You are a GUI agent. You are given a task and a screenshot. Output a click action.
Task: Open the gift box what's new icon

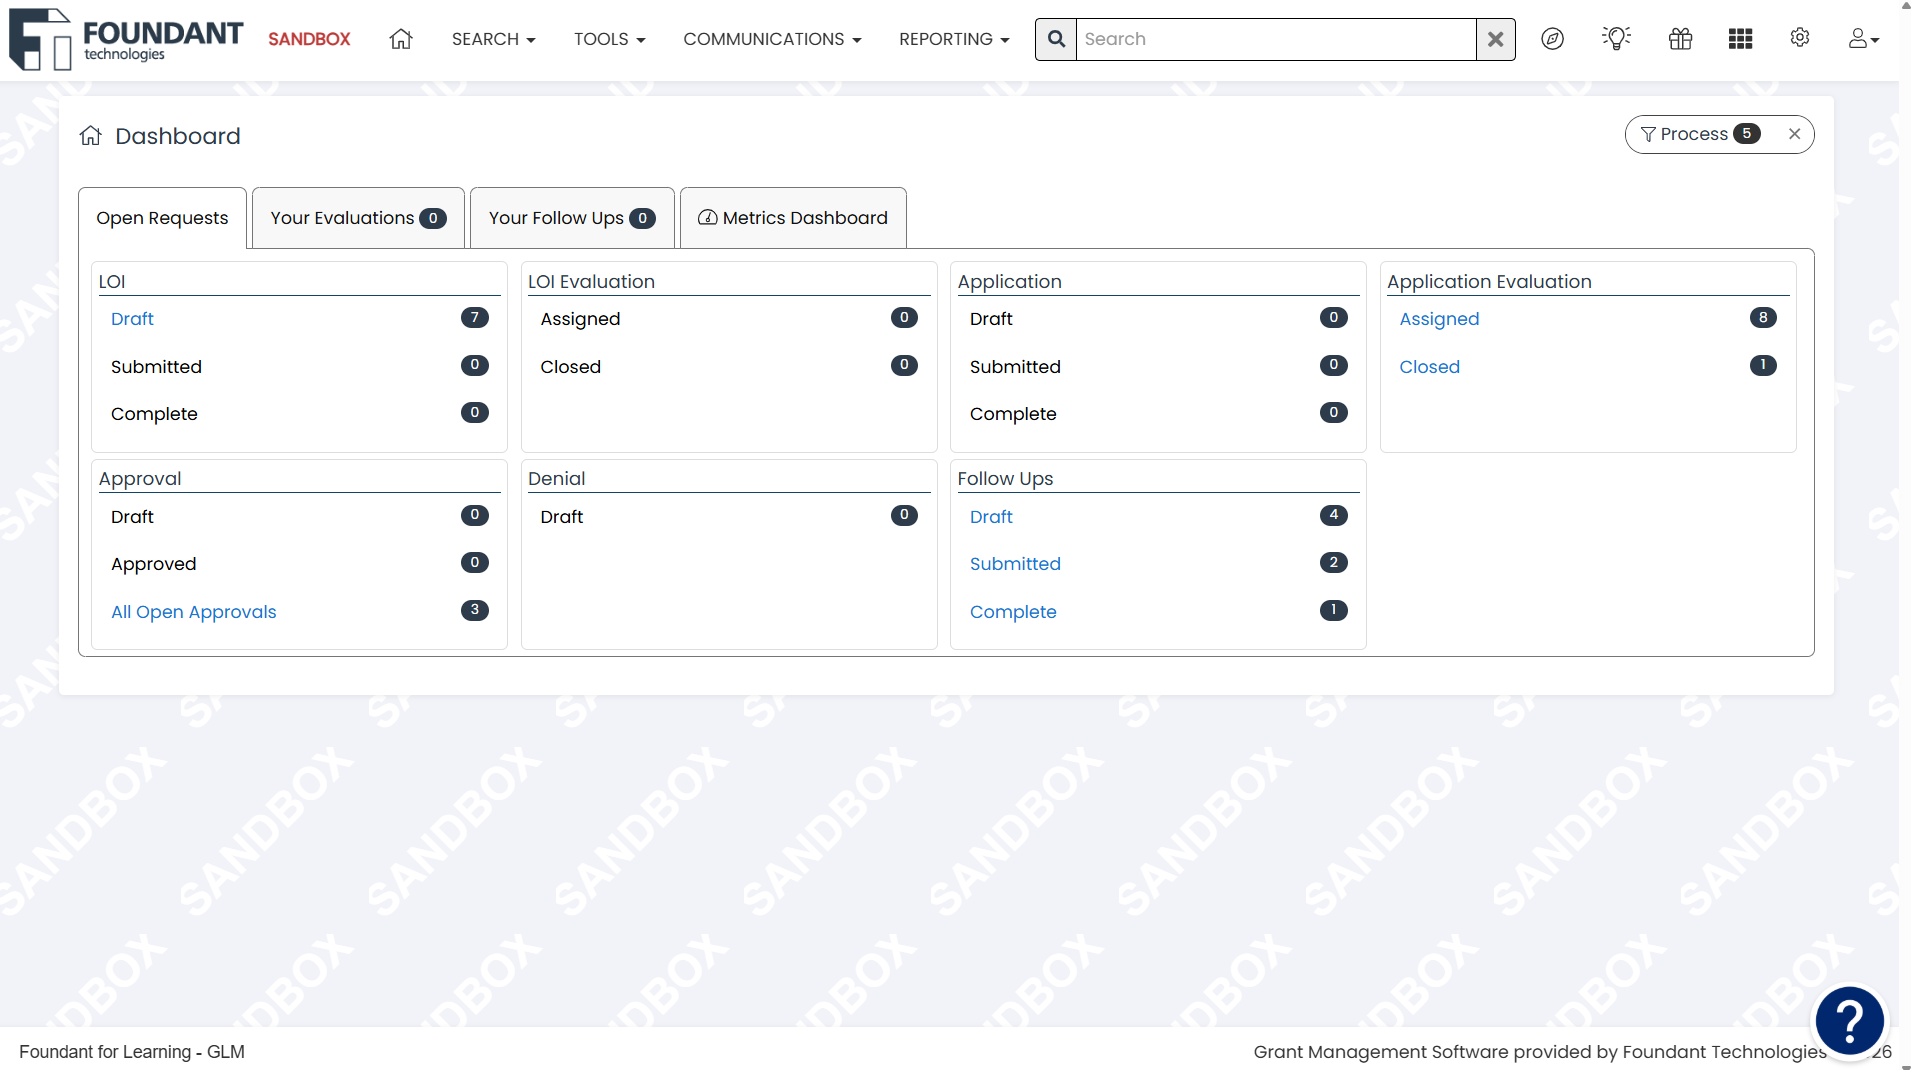click(x=1680, y=39)
